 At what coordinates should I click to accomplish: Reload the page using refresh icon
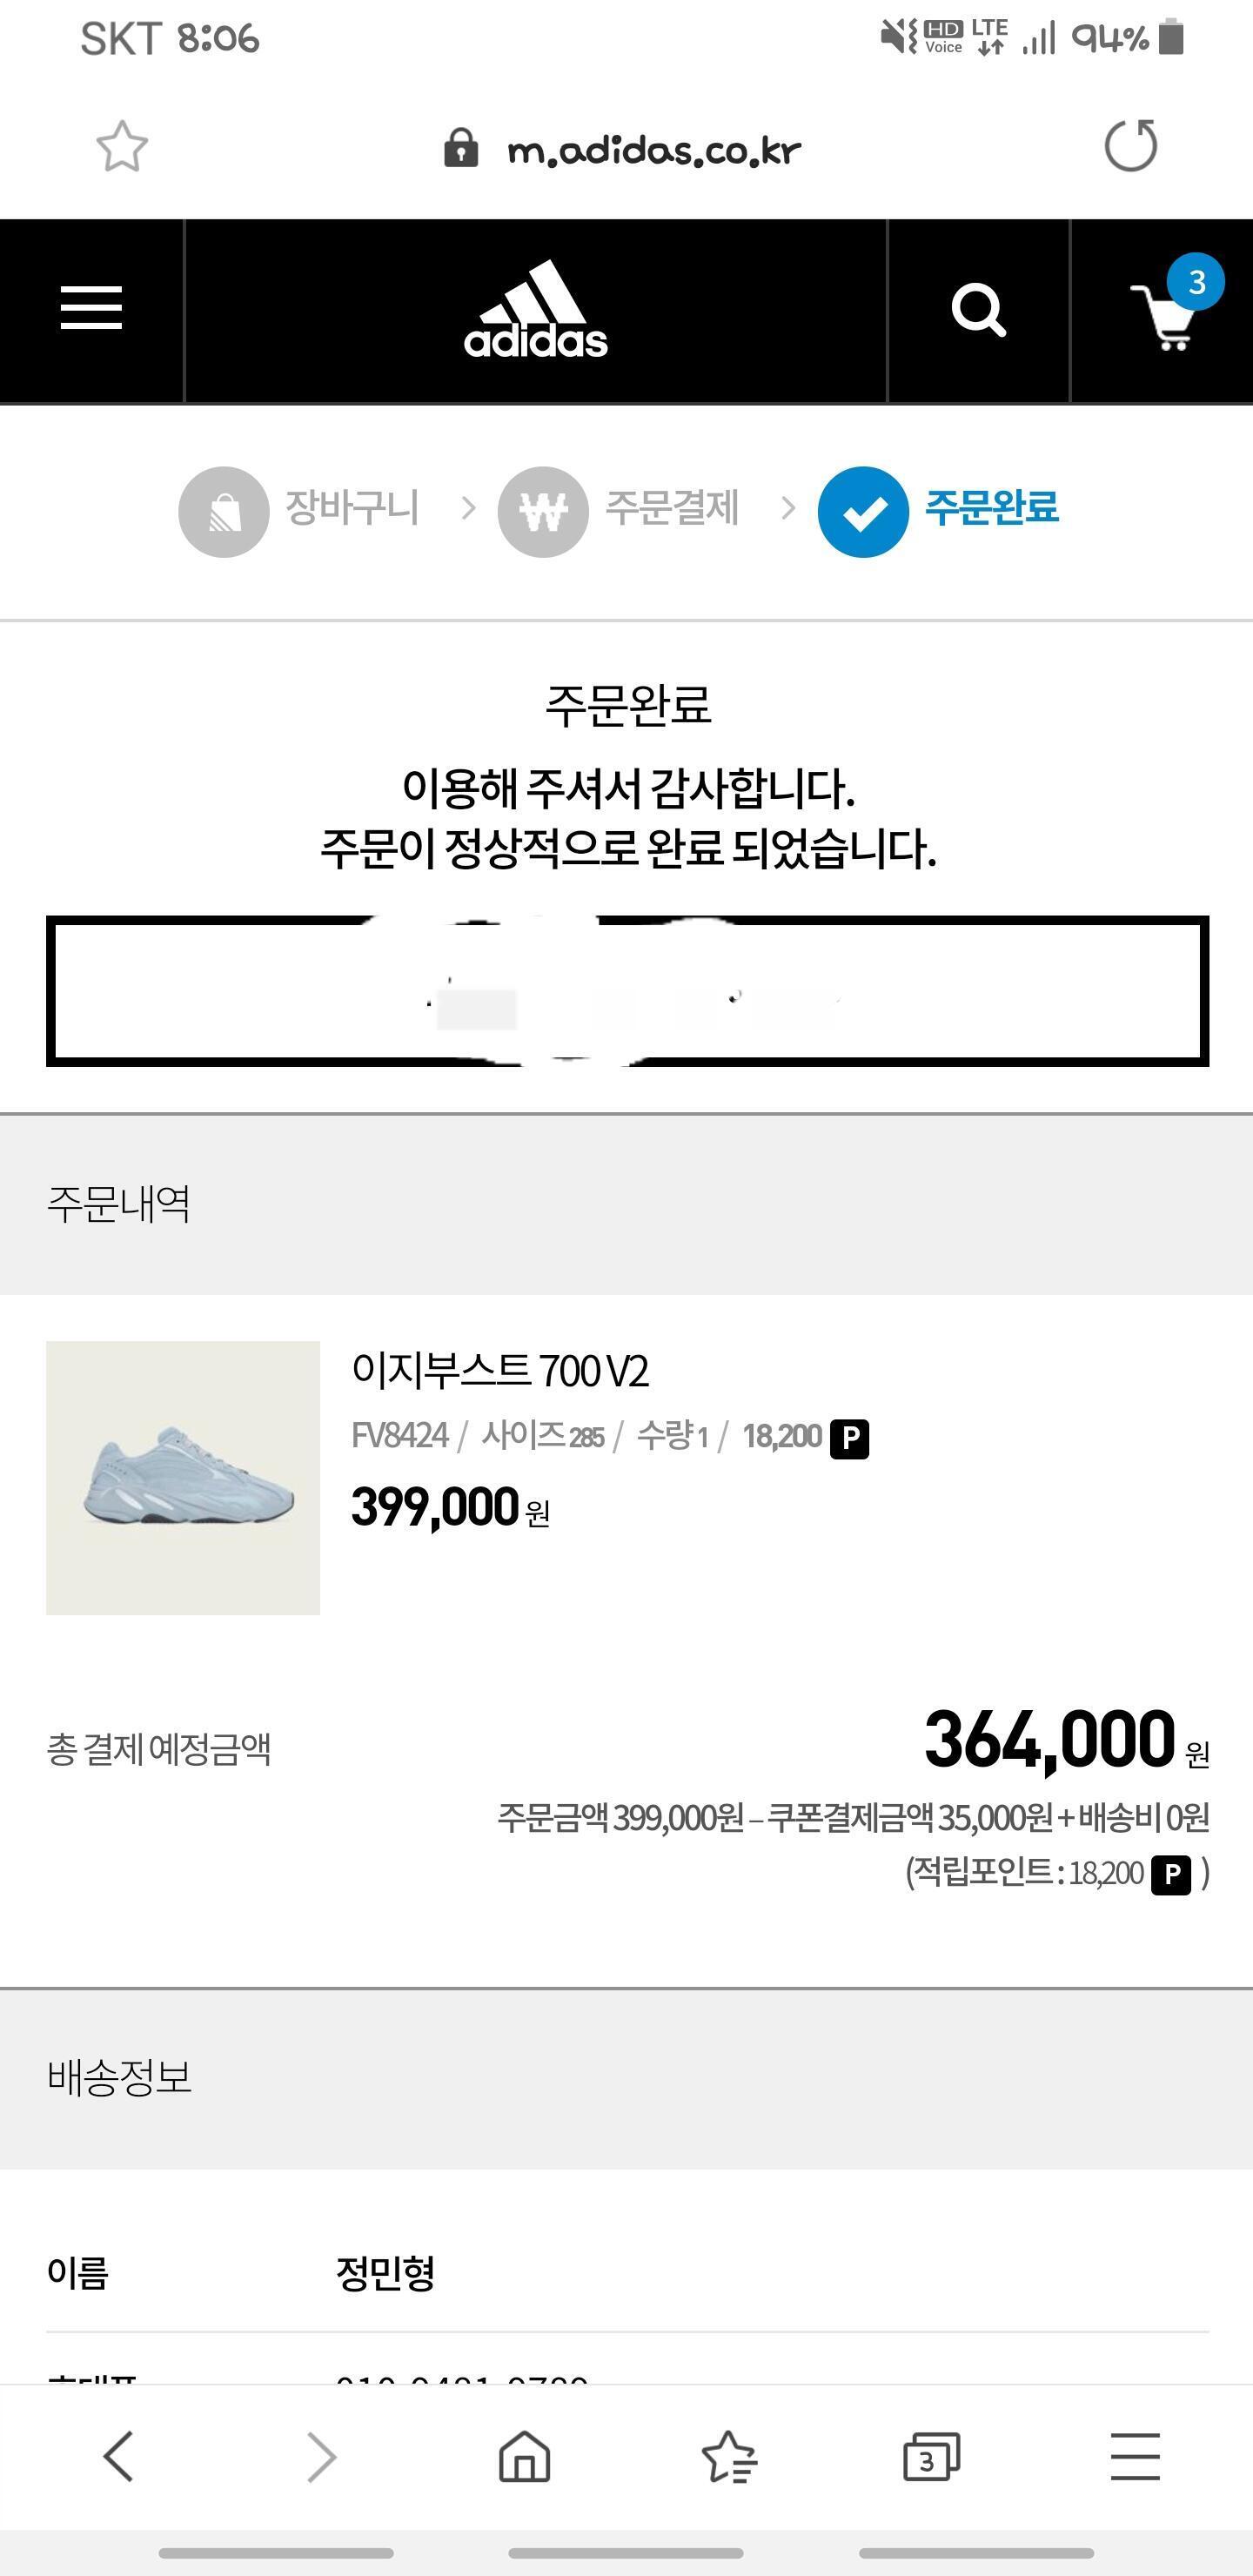pos(1131,147)
